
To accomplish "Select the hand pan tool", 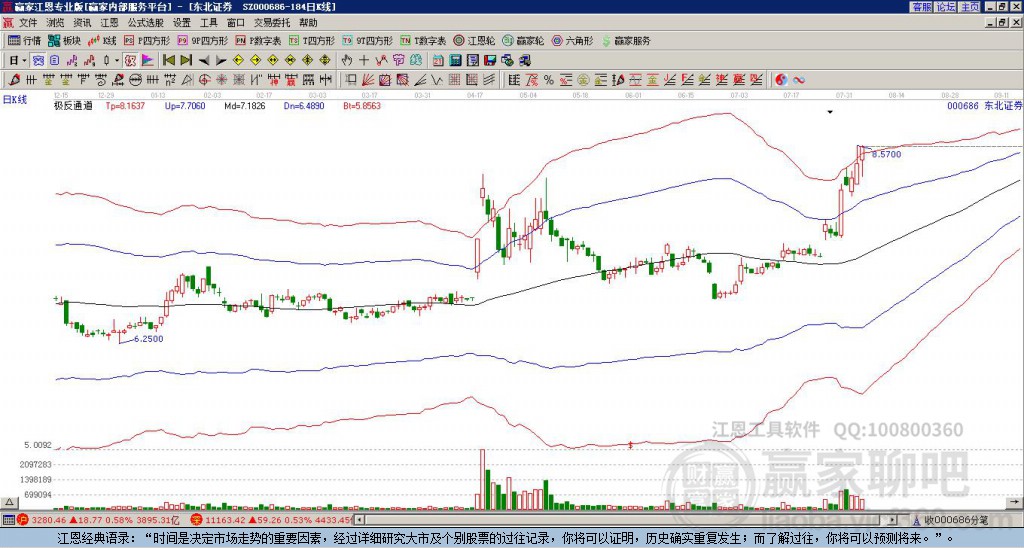I will 346,61.
